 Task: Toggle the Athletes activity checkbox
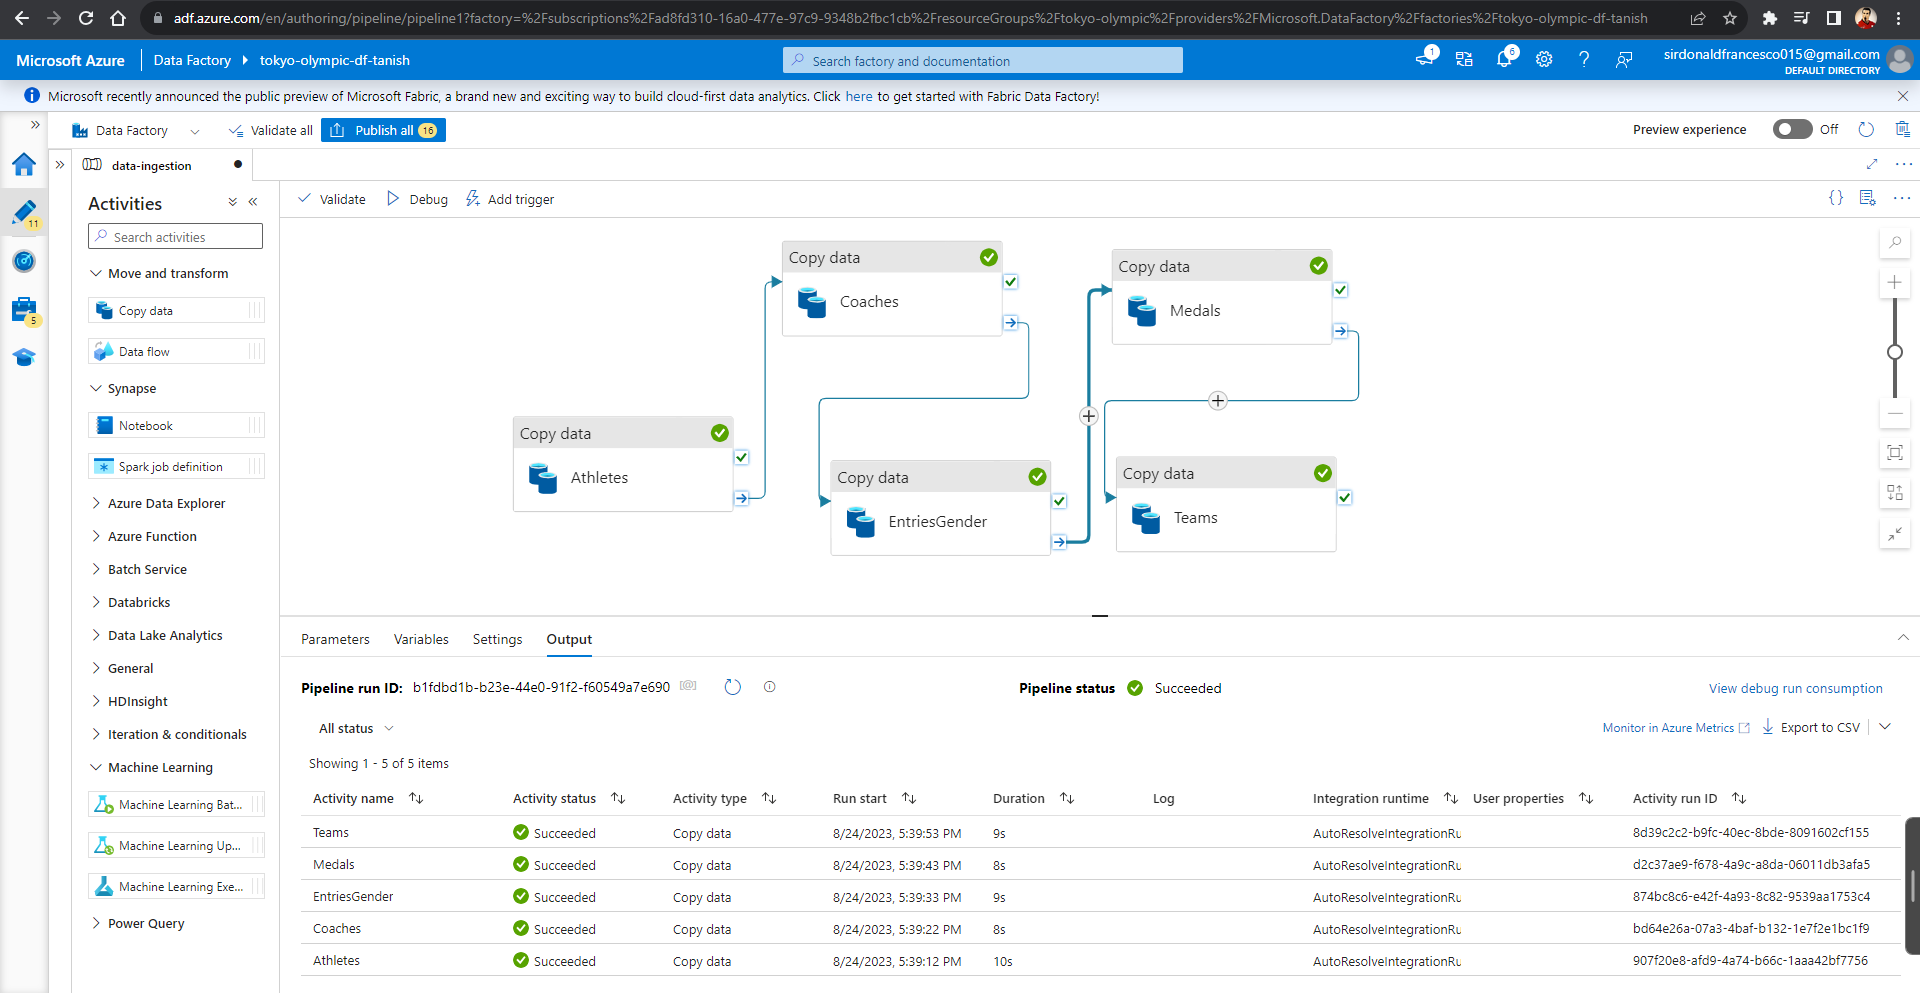pyautogui.click(x=742, y=457)
